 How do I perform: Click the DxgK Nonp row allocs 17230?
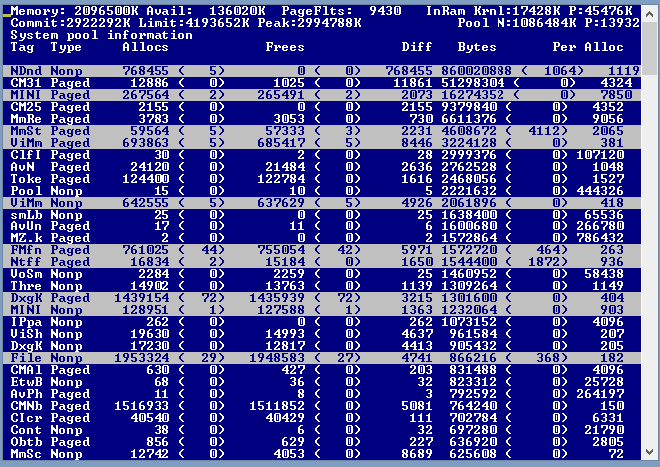coord(149,346)
